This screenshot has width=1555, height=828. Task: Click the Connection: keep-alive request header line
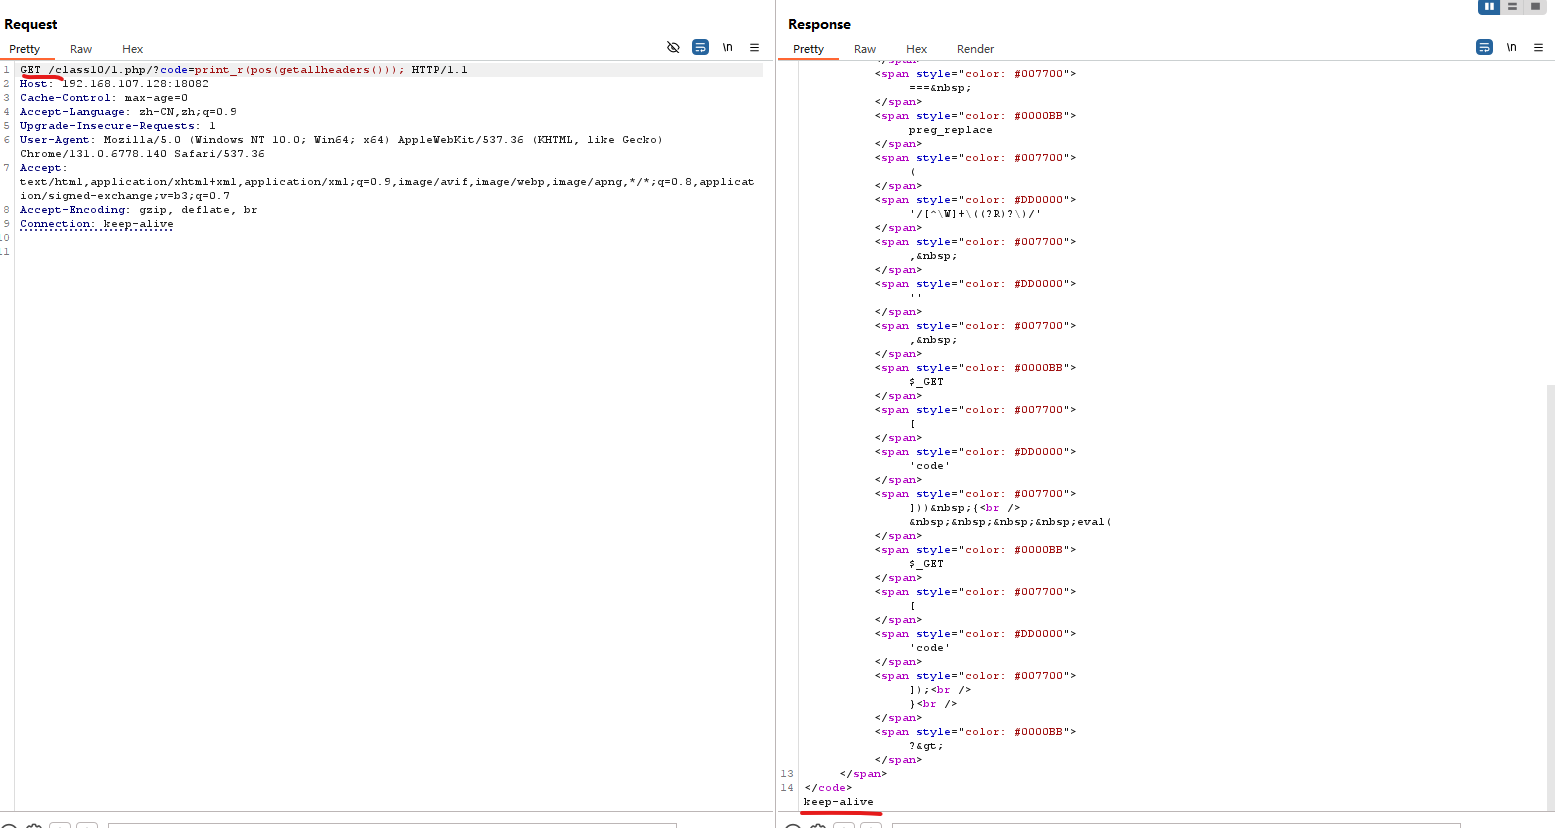coord(97,224)
